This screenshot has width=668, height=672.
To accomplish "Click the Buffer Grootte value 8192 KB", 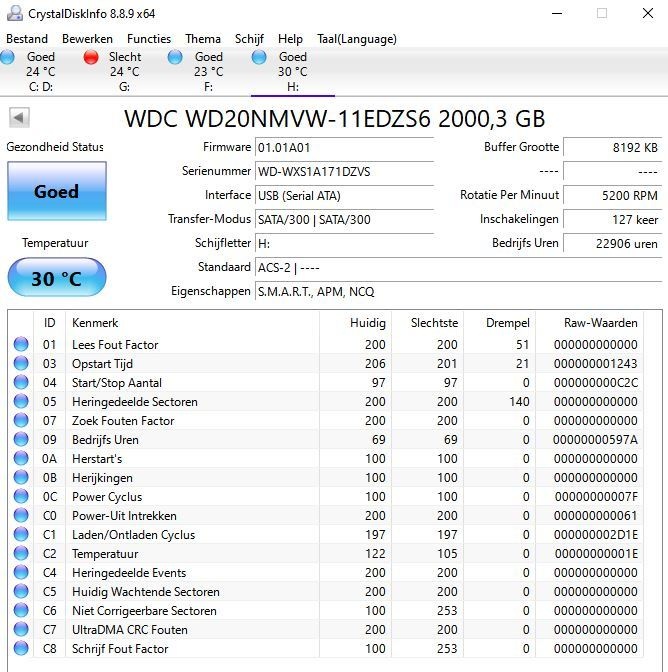I will pyautogui.click(x=613, y=147).
